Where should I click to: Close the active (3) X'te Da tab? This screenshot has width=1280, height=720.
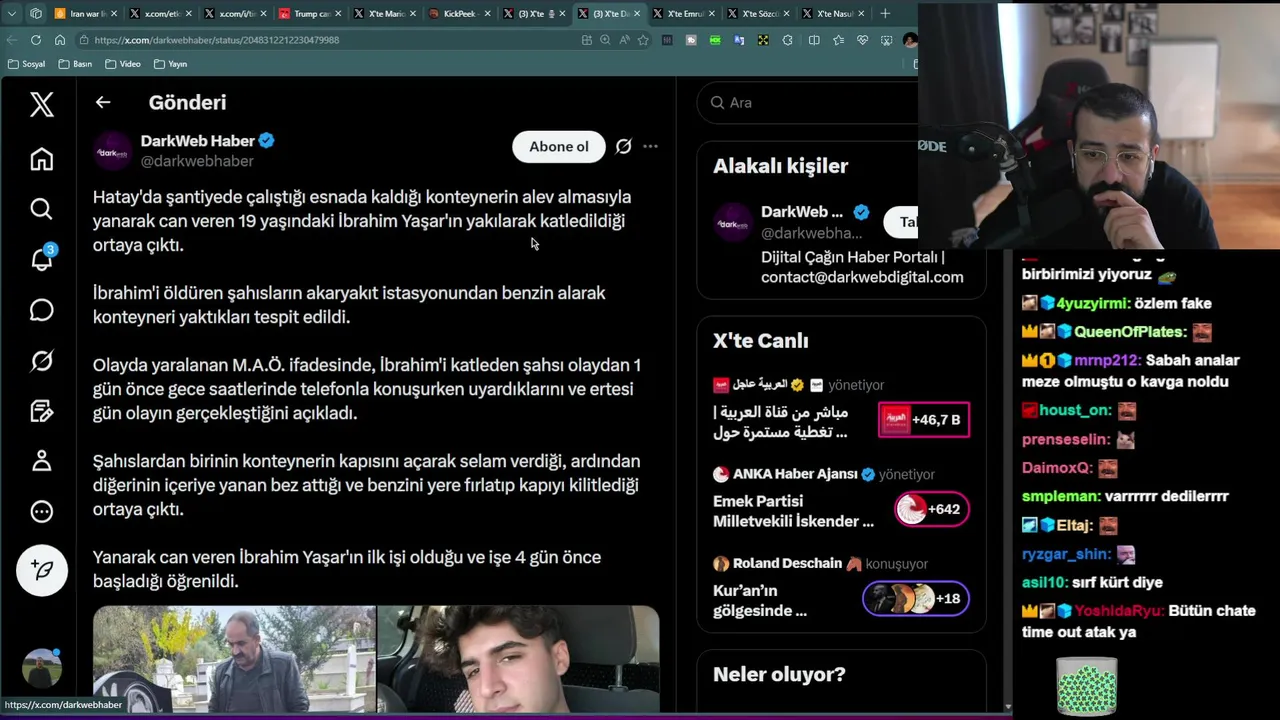coord(637,14)
